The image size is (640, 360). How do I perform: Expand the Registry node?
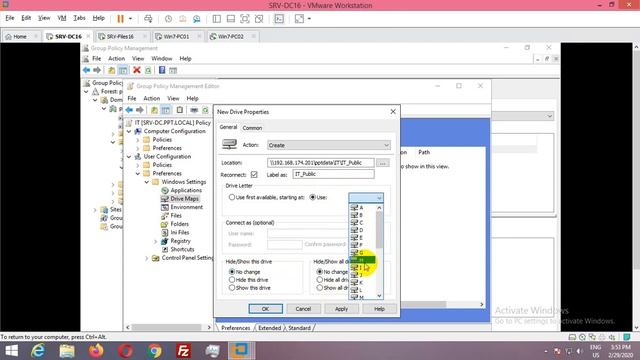[x=155, y=241]
